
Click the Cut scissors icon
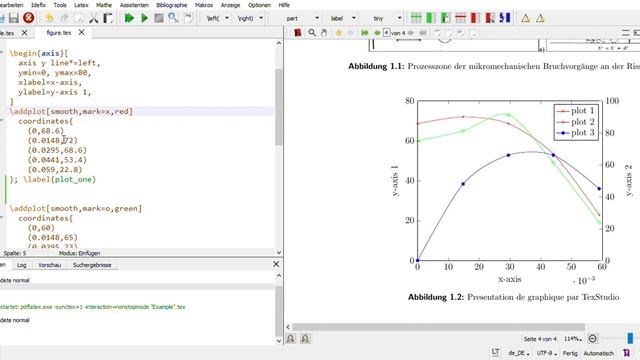click(93, 18)
